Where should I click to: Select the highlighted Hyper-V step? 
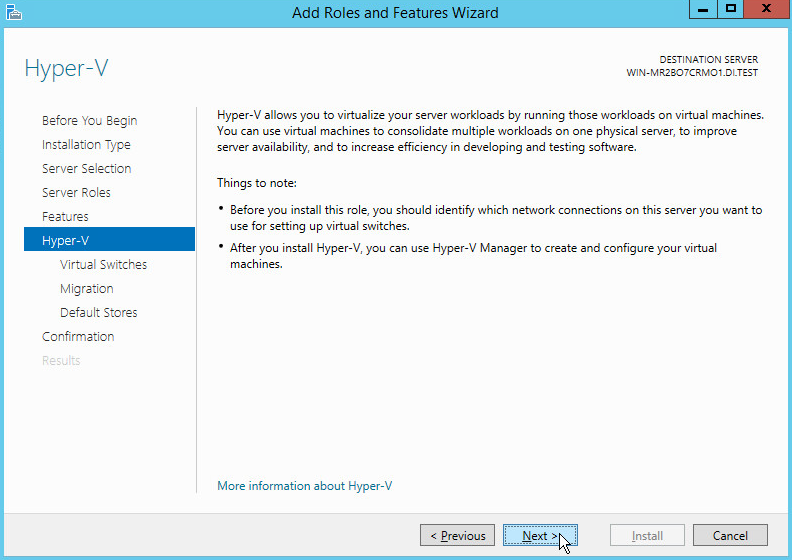click(66, 241)
